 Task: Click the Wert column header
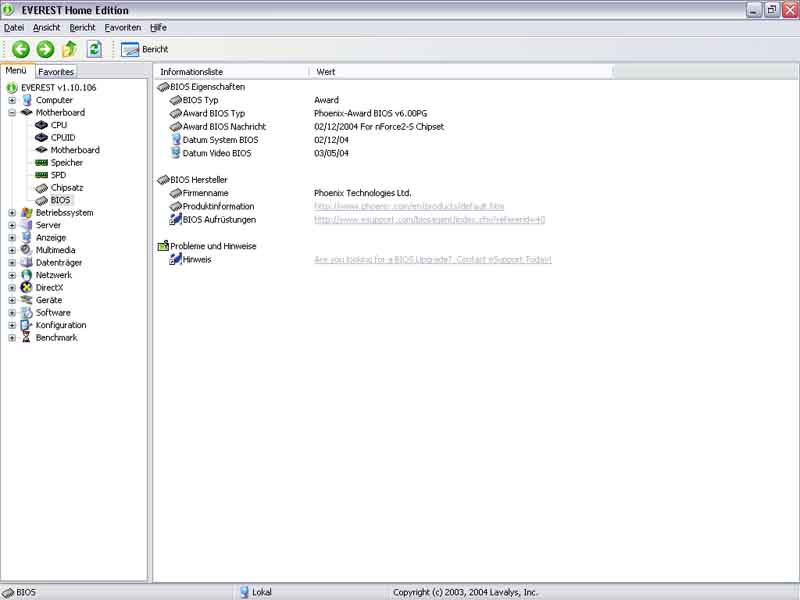click(x=461, y=72)
